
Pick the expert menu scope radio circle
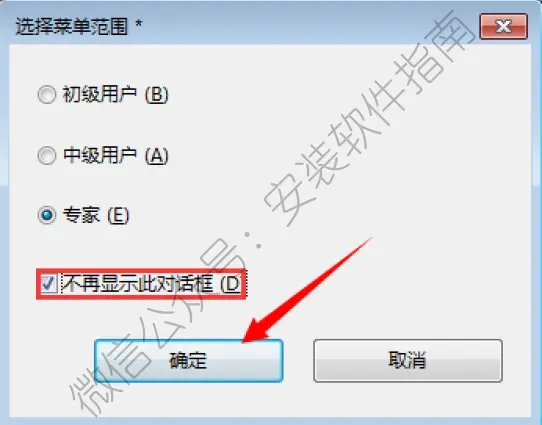(47, 215)
